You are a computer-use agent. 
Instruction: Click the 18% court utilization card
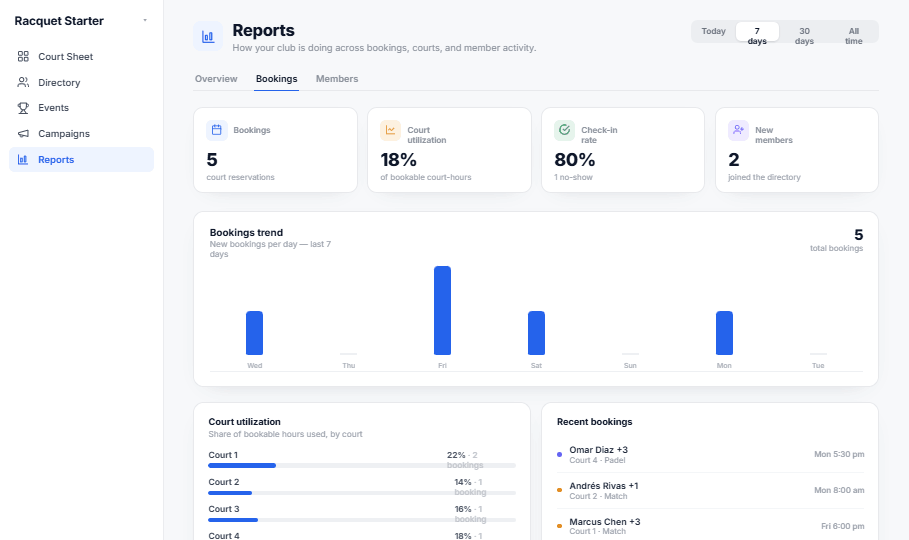point(449,150)
